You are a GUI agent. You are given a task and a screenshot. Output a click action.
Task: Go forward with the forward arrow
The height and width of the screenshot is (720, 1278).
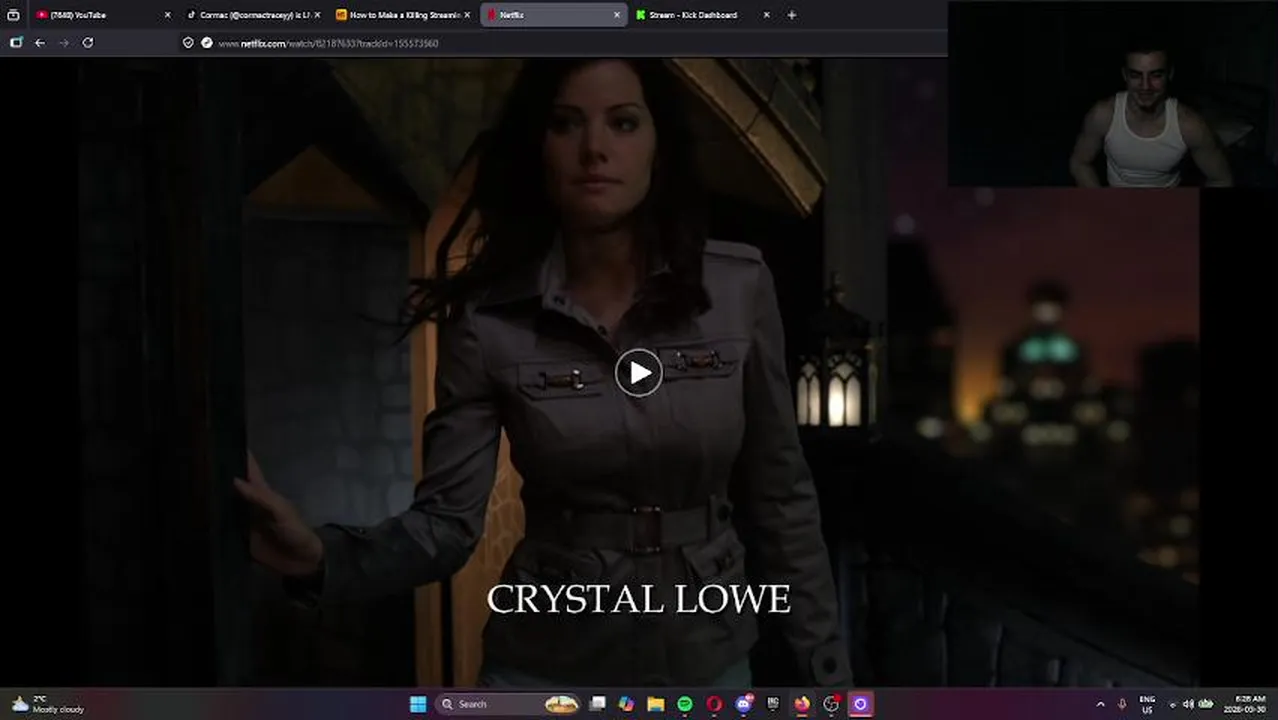pos(64,43)
